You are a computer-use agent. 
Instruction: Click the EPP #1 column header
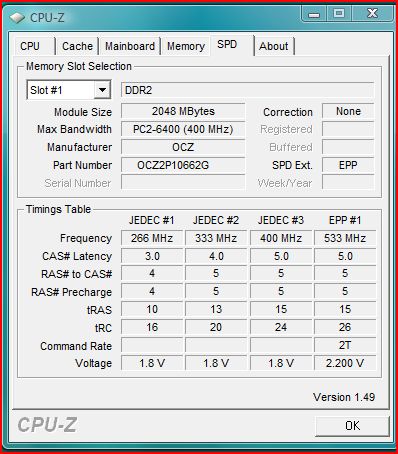tap(345, 220)
